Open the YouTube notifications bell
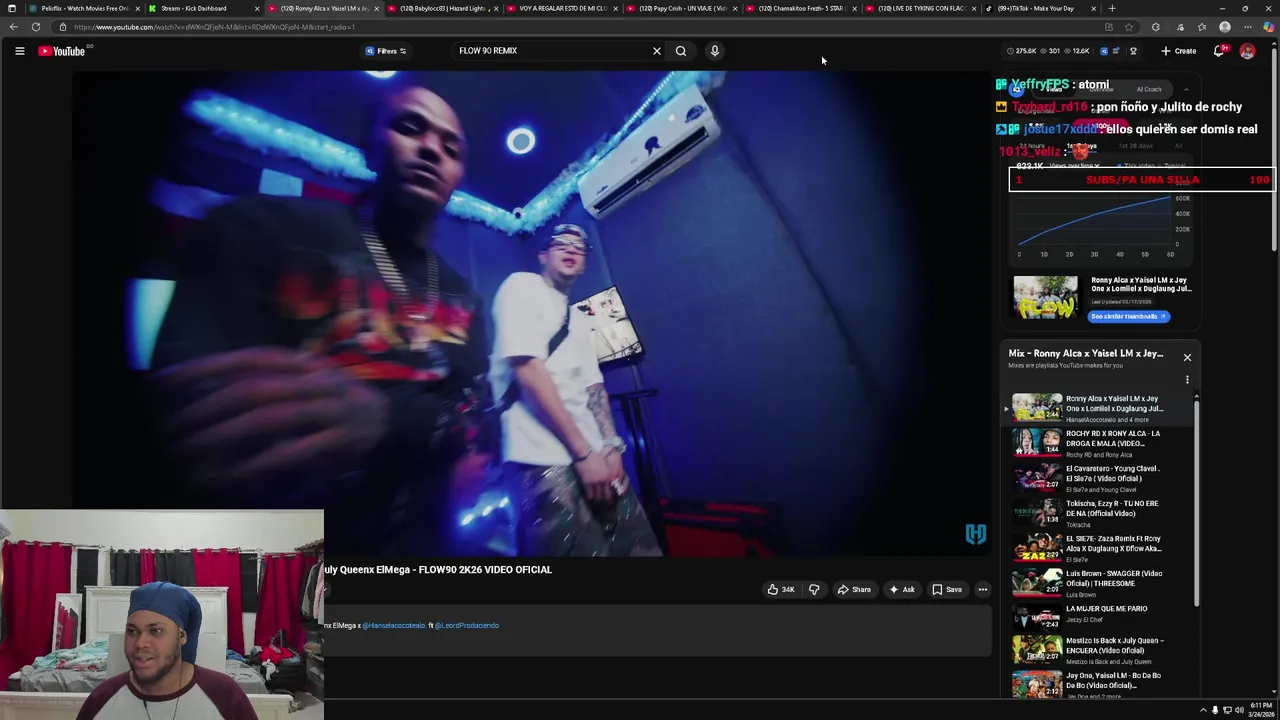 point(1219,51)
